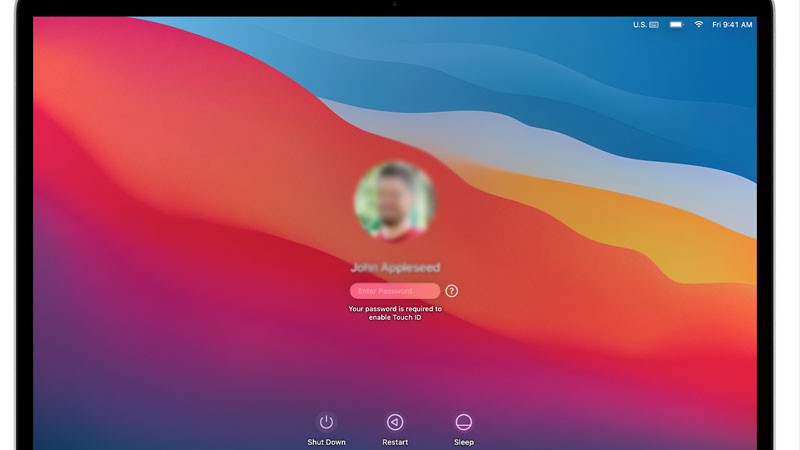The width and height of the screenshot is (800, 450).
Task: Click the Fri 9:41 AM clock
Action: point(732,24)
